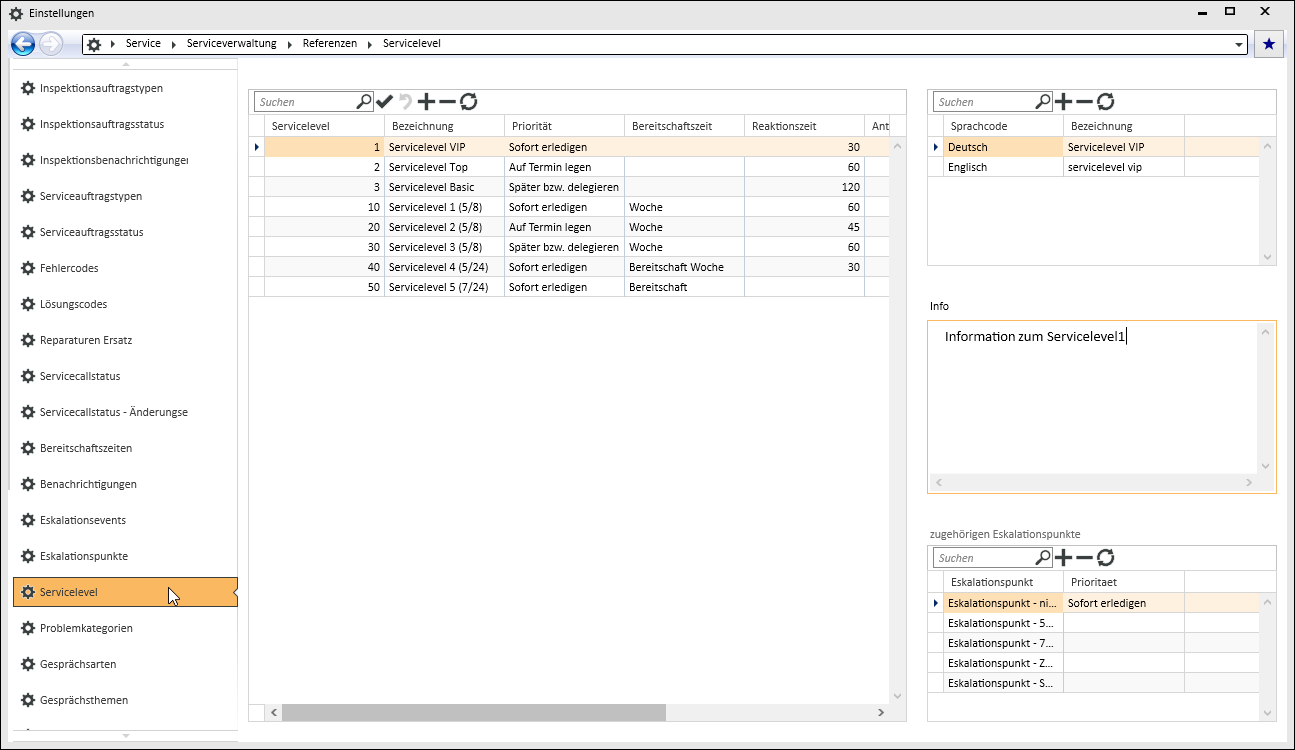Remove Eskalationspunkt with minus icon
The image size is (1295, 750).
tap(1084, 557)
